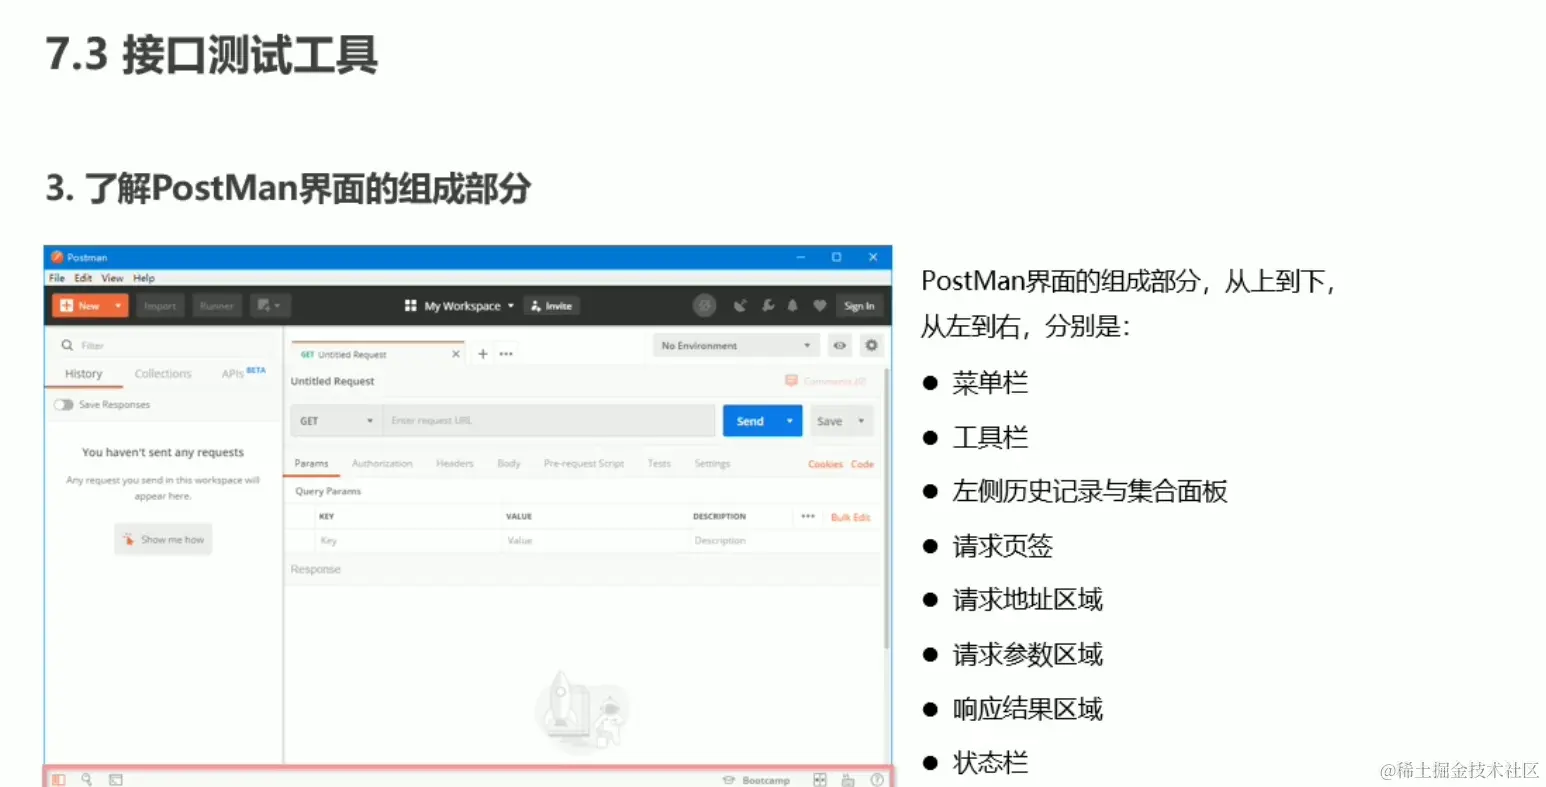Click the new window icon button in toolbar
The image size is (1546, 787).
tap(269, 306)
